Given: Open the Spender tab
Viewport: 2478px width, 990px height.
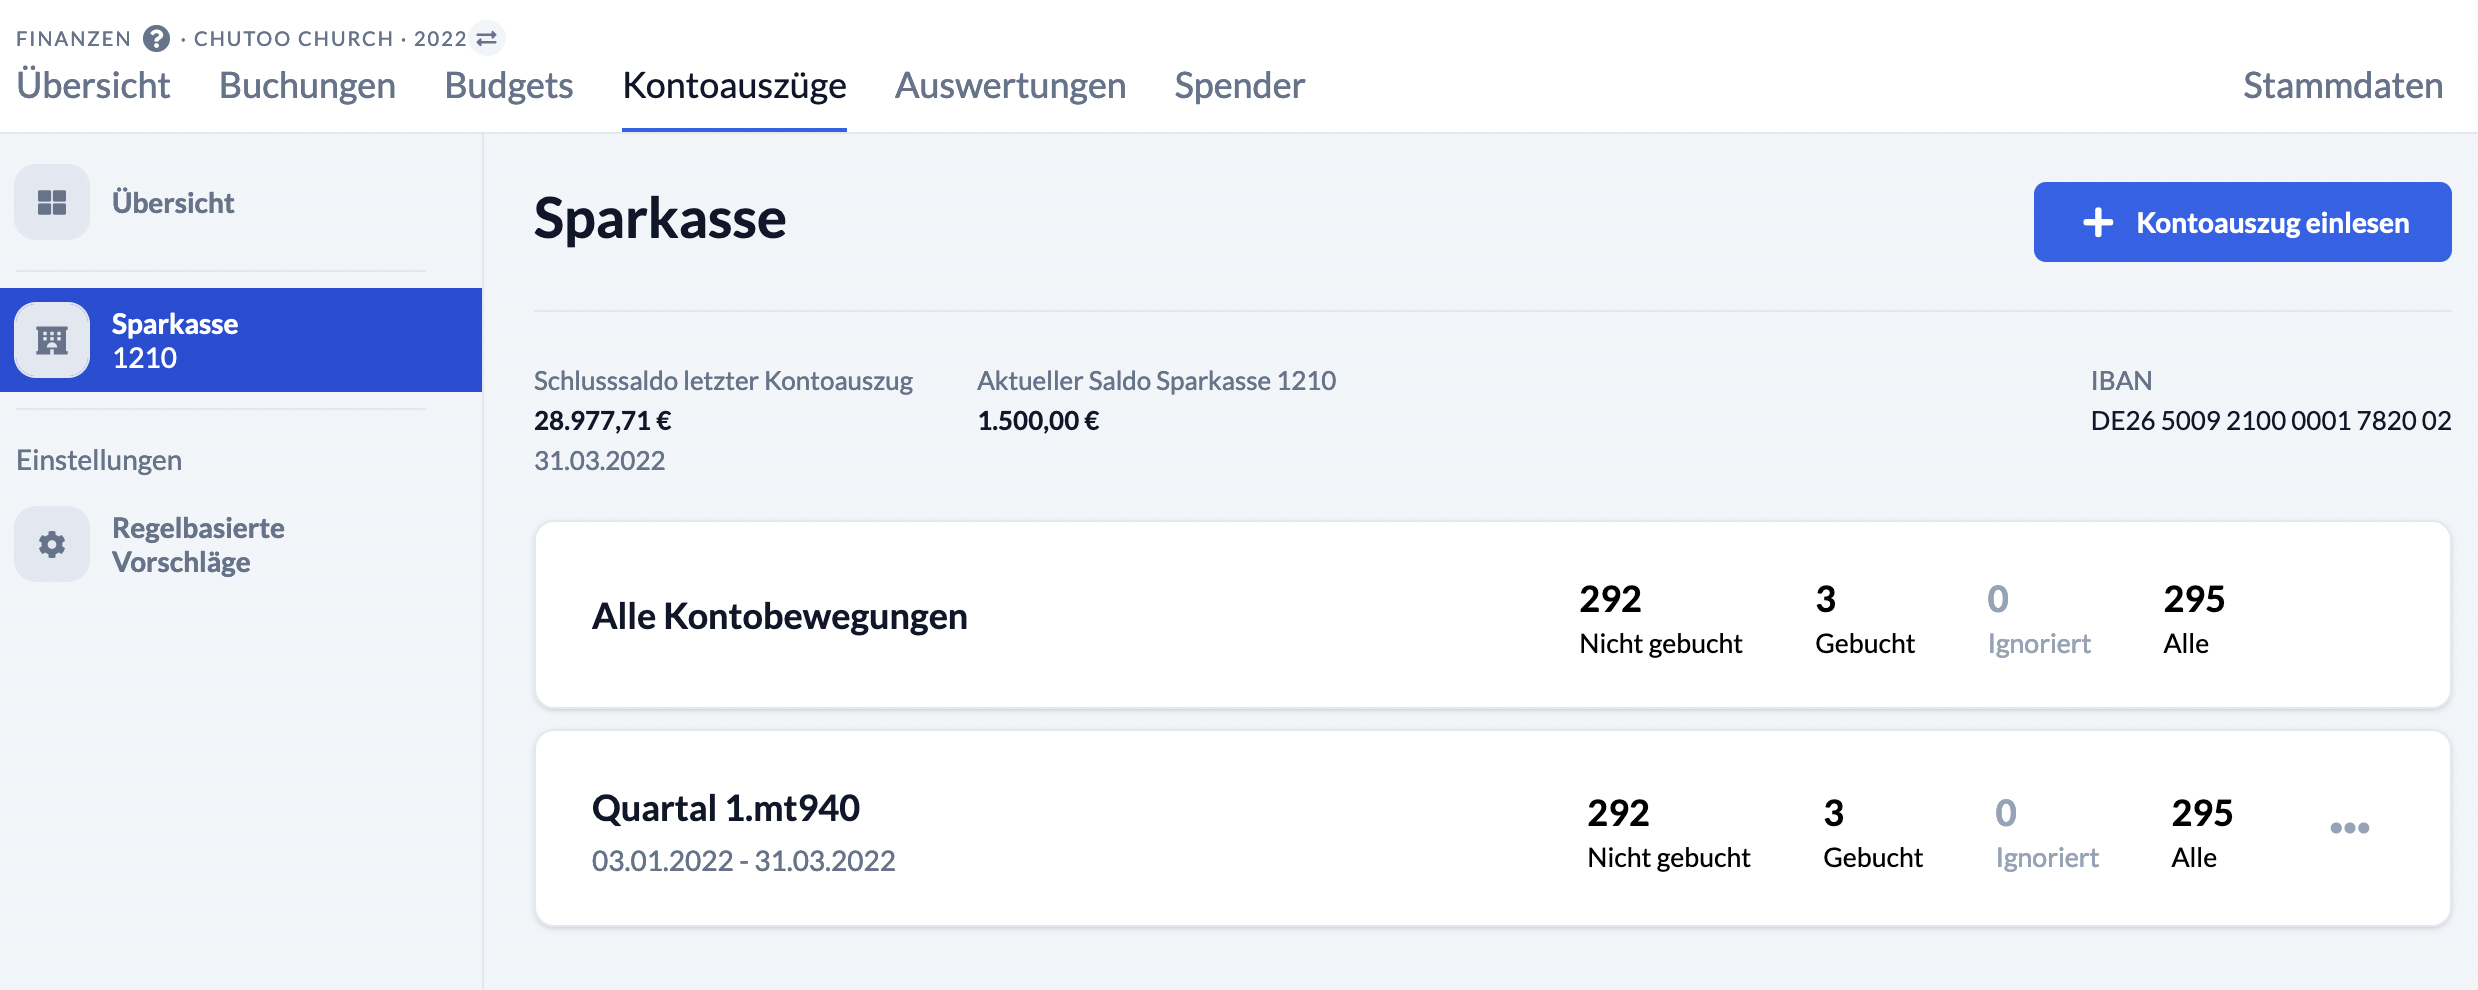Looking at the screenshot, I should coord(1240,86).
